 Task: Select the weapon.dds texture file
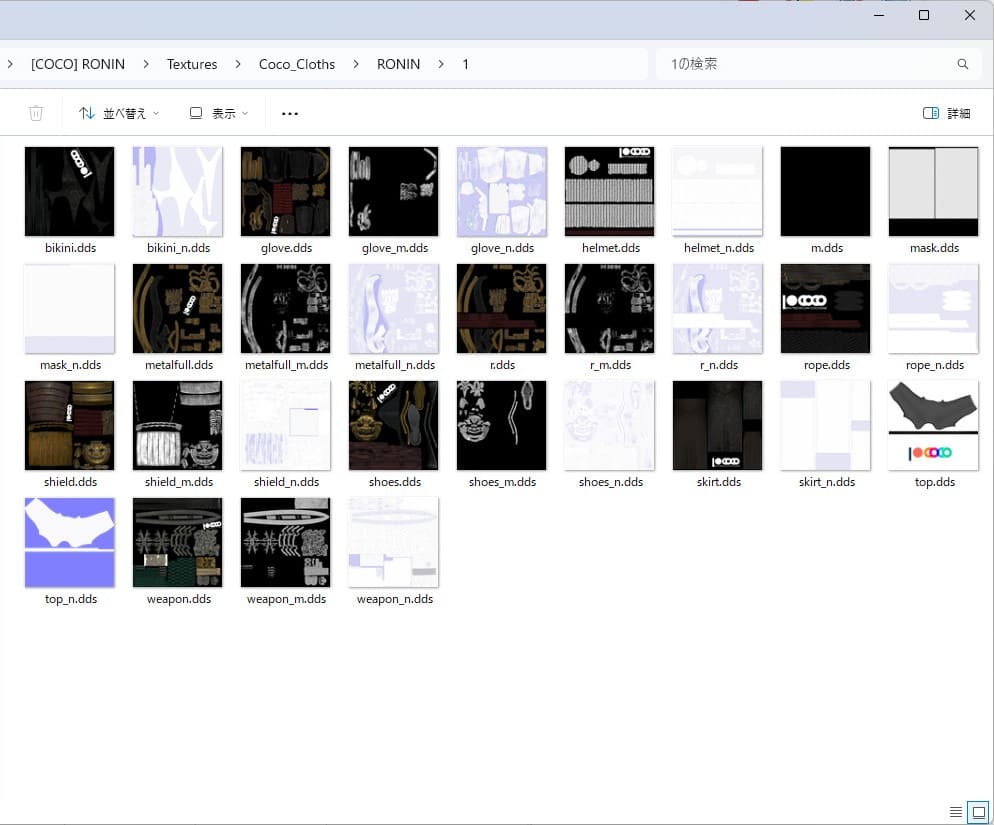tap(177, 542)
